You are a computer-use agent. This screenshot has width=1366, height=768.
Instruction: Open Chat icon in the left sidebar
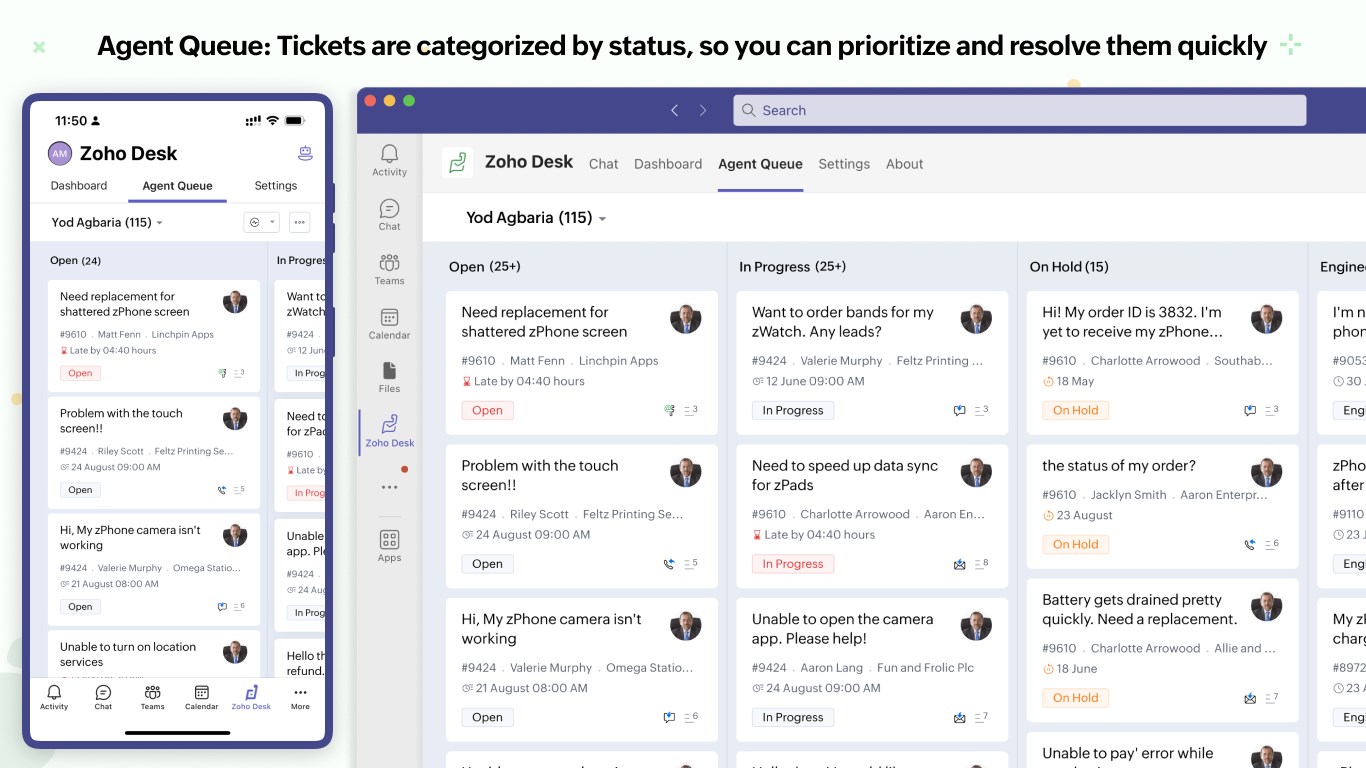pos(389,214)
